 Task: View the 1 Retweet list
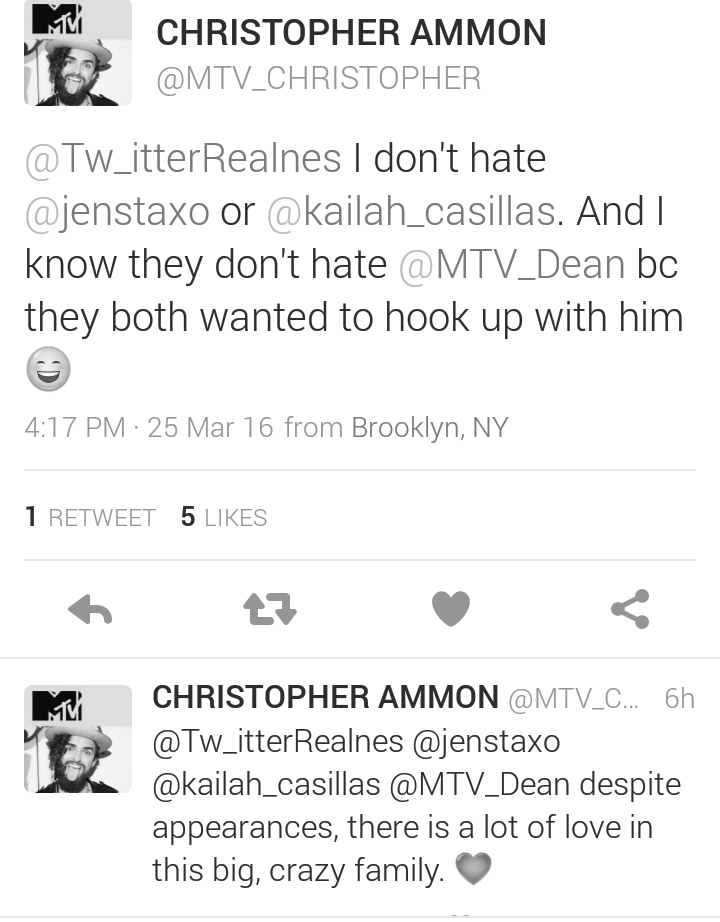[90, 517]
